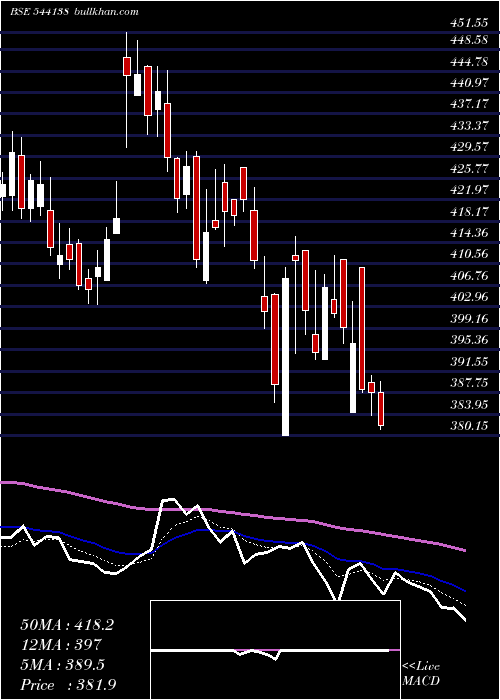Click the pink 50MA line

click(x=232, y=513)
